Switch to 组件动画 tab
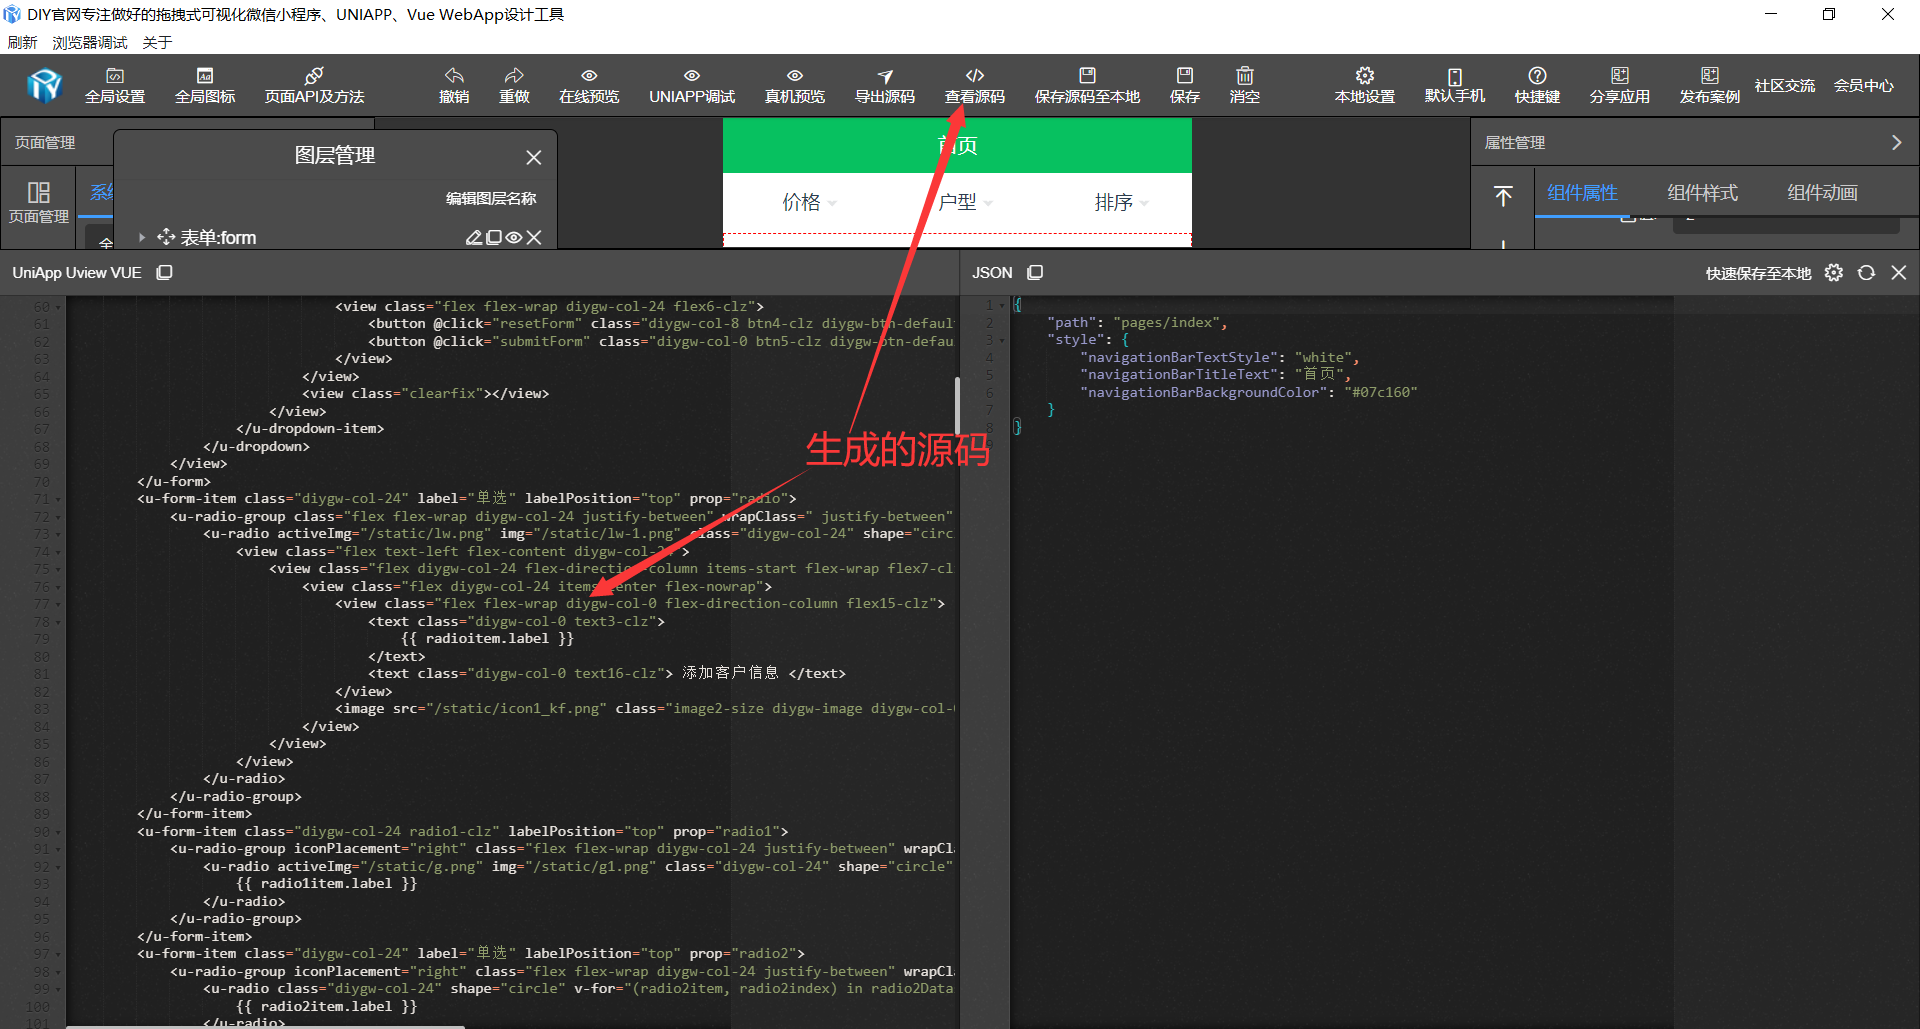Image resolution: width=1920 pixels, height=1029 pixels. coord(1823,193)
